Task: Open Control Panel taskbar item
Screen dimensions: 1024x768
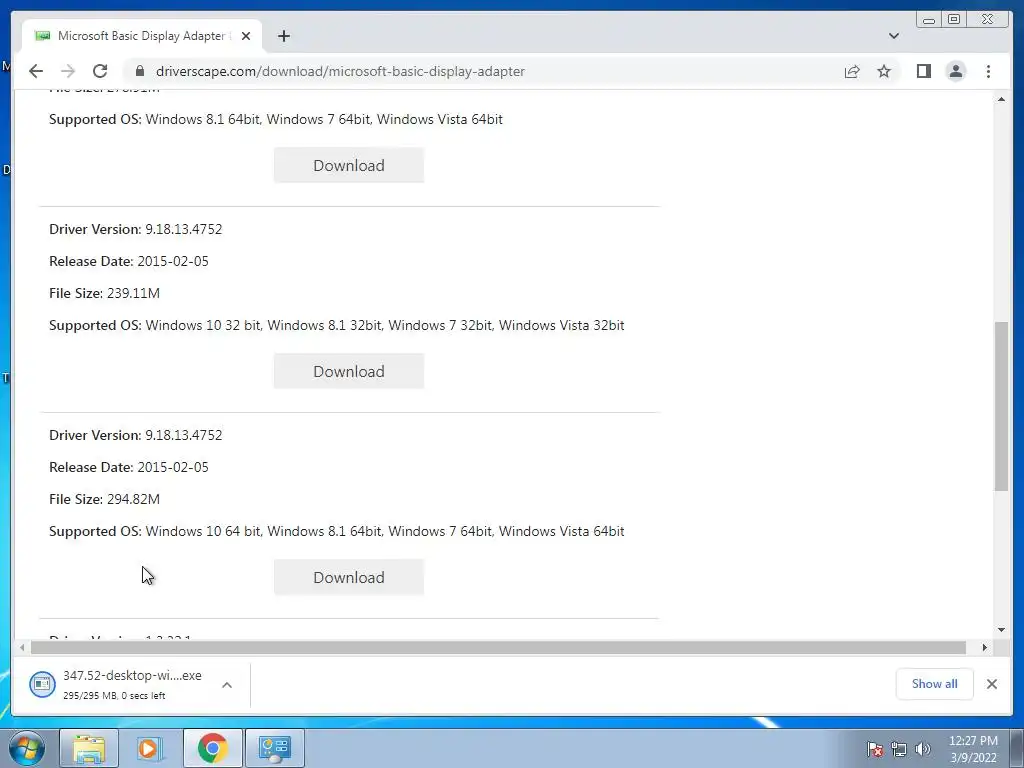Action: [274, 748]
